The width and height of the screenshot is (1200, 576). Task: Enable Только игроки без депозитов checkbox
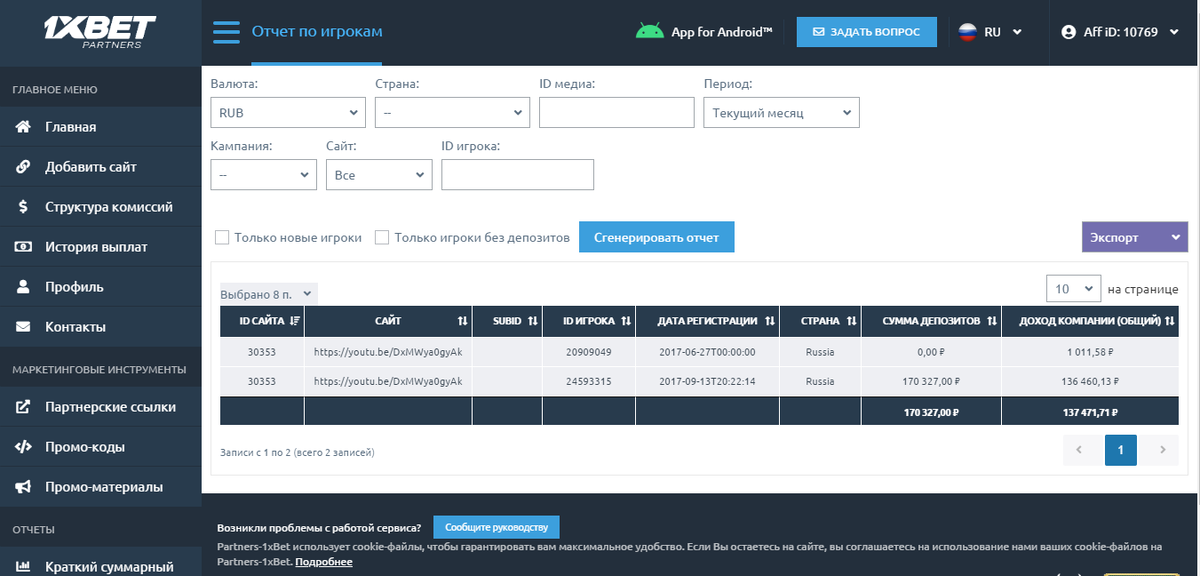382,238
